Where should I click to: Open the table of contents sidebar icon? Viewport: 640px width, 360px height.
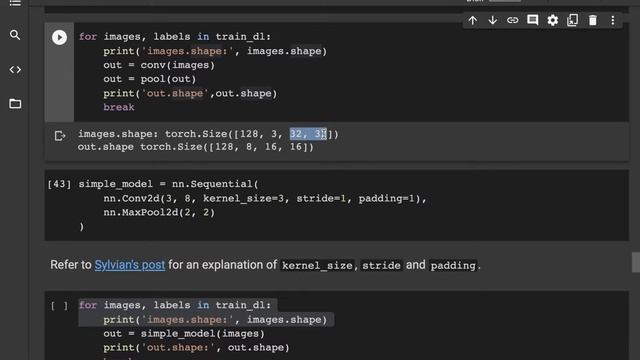pyautogui.click(x=15, y=3)
